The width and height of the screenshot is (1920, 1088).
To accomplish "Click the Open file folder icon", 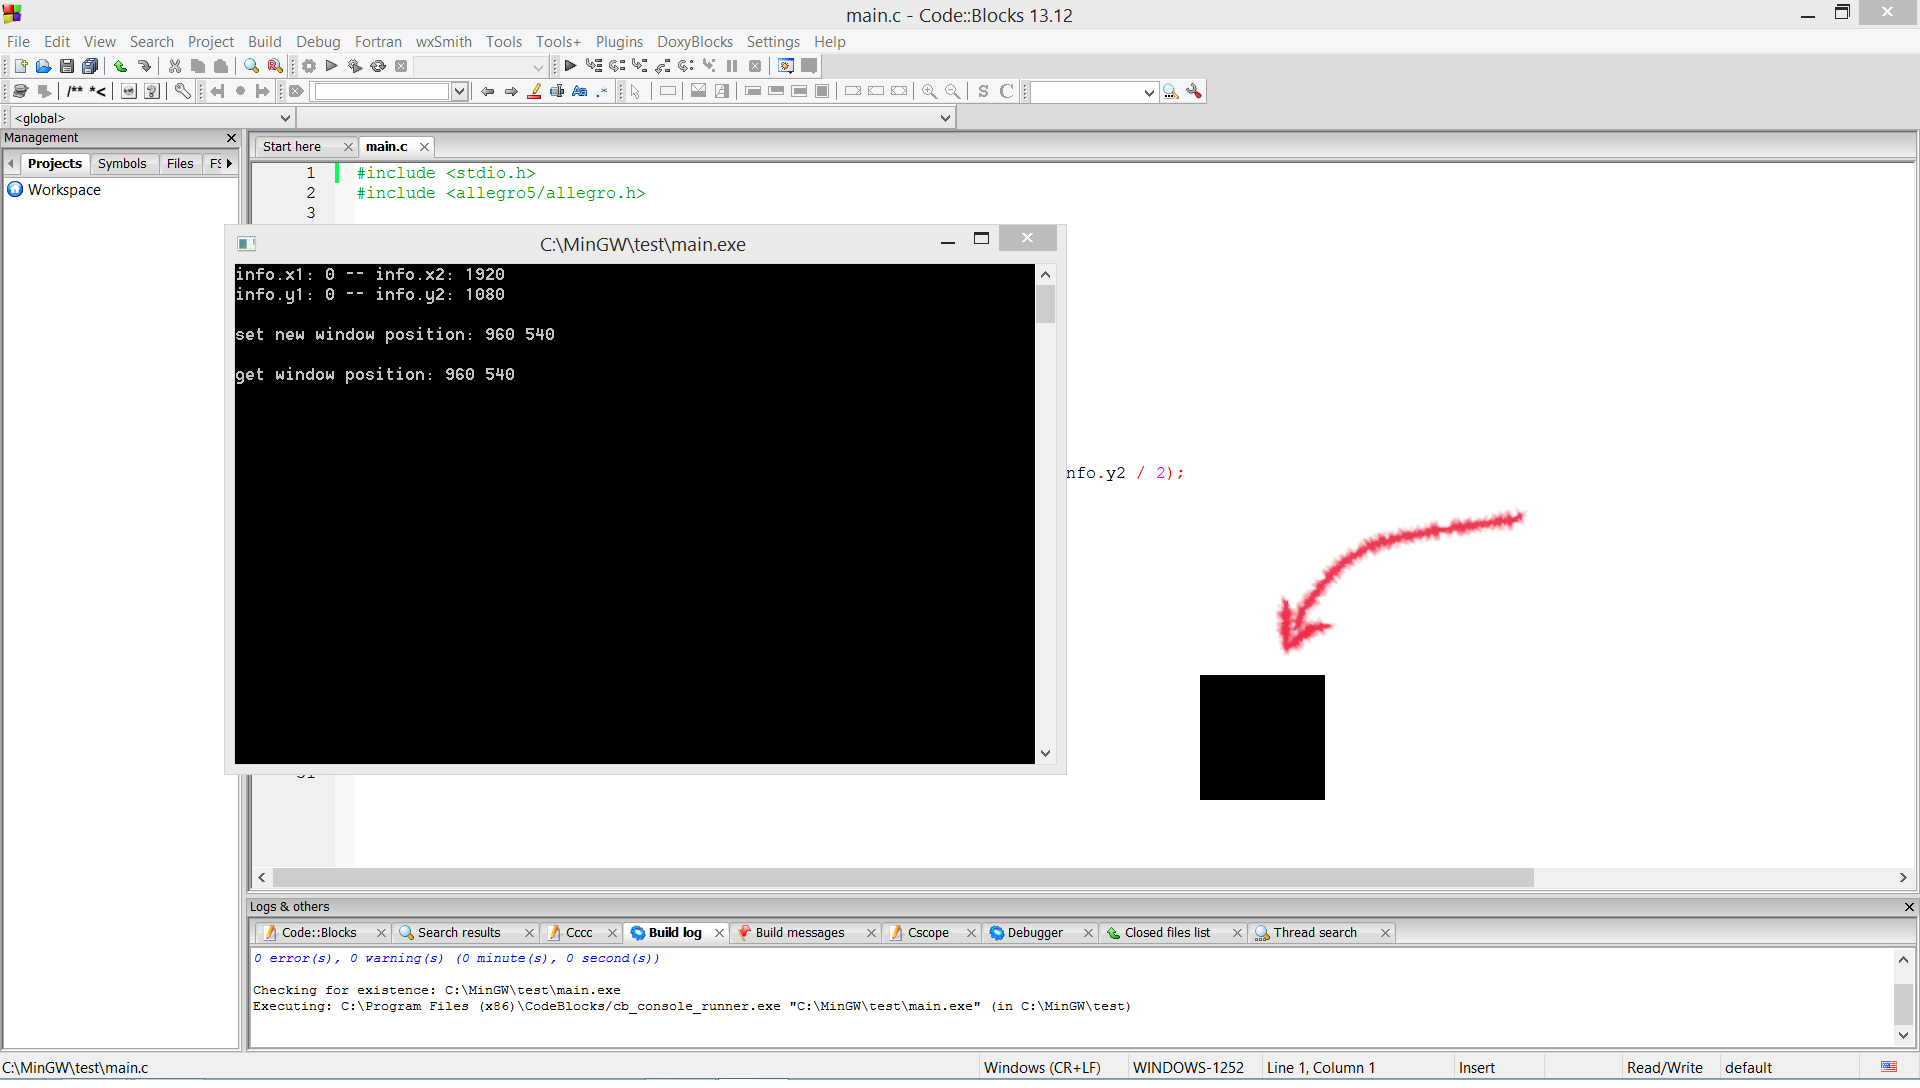I will click(x=43, y=66).
